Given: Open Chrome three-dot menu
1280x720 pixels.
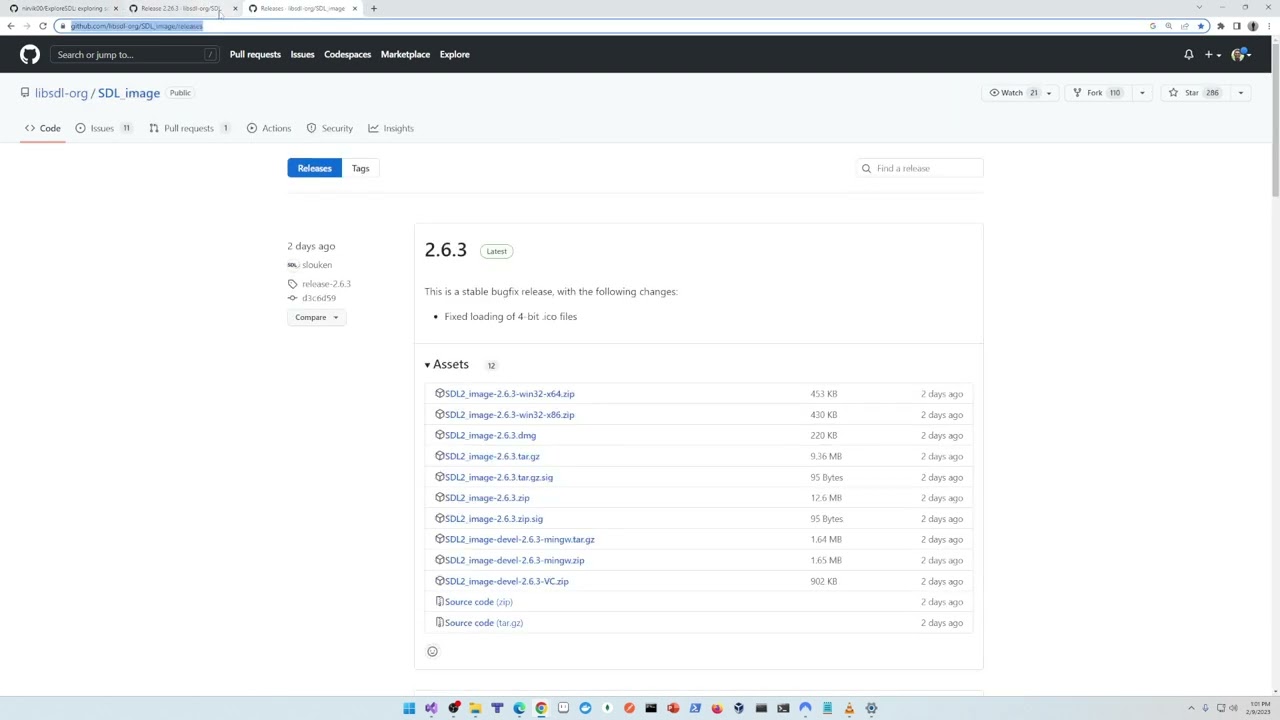Looking at the screenshot, I should (1268, 26).
